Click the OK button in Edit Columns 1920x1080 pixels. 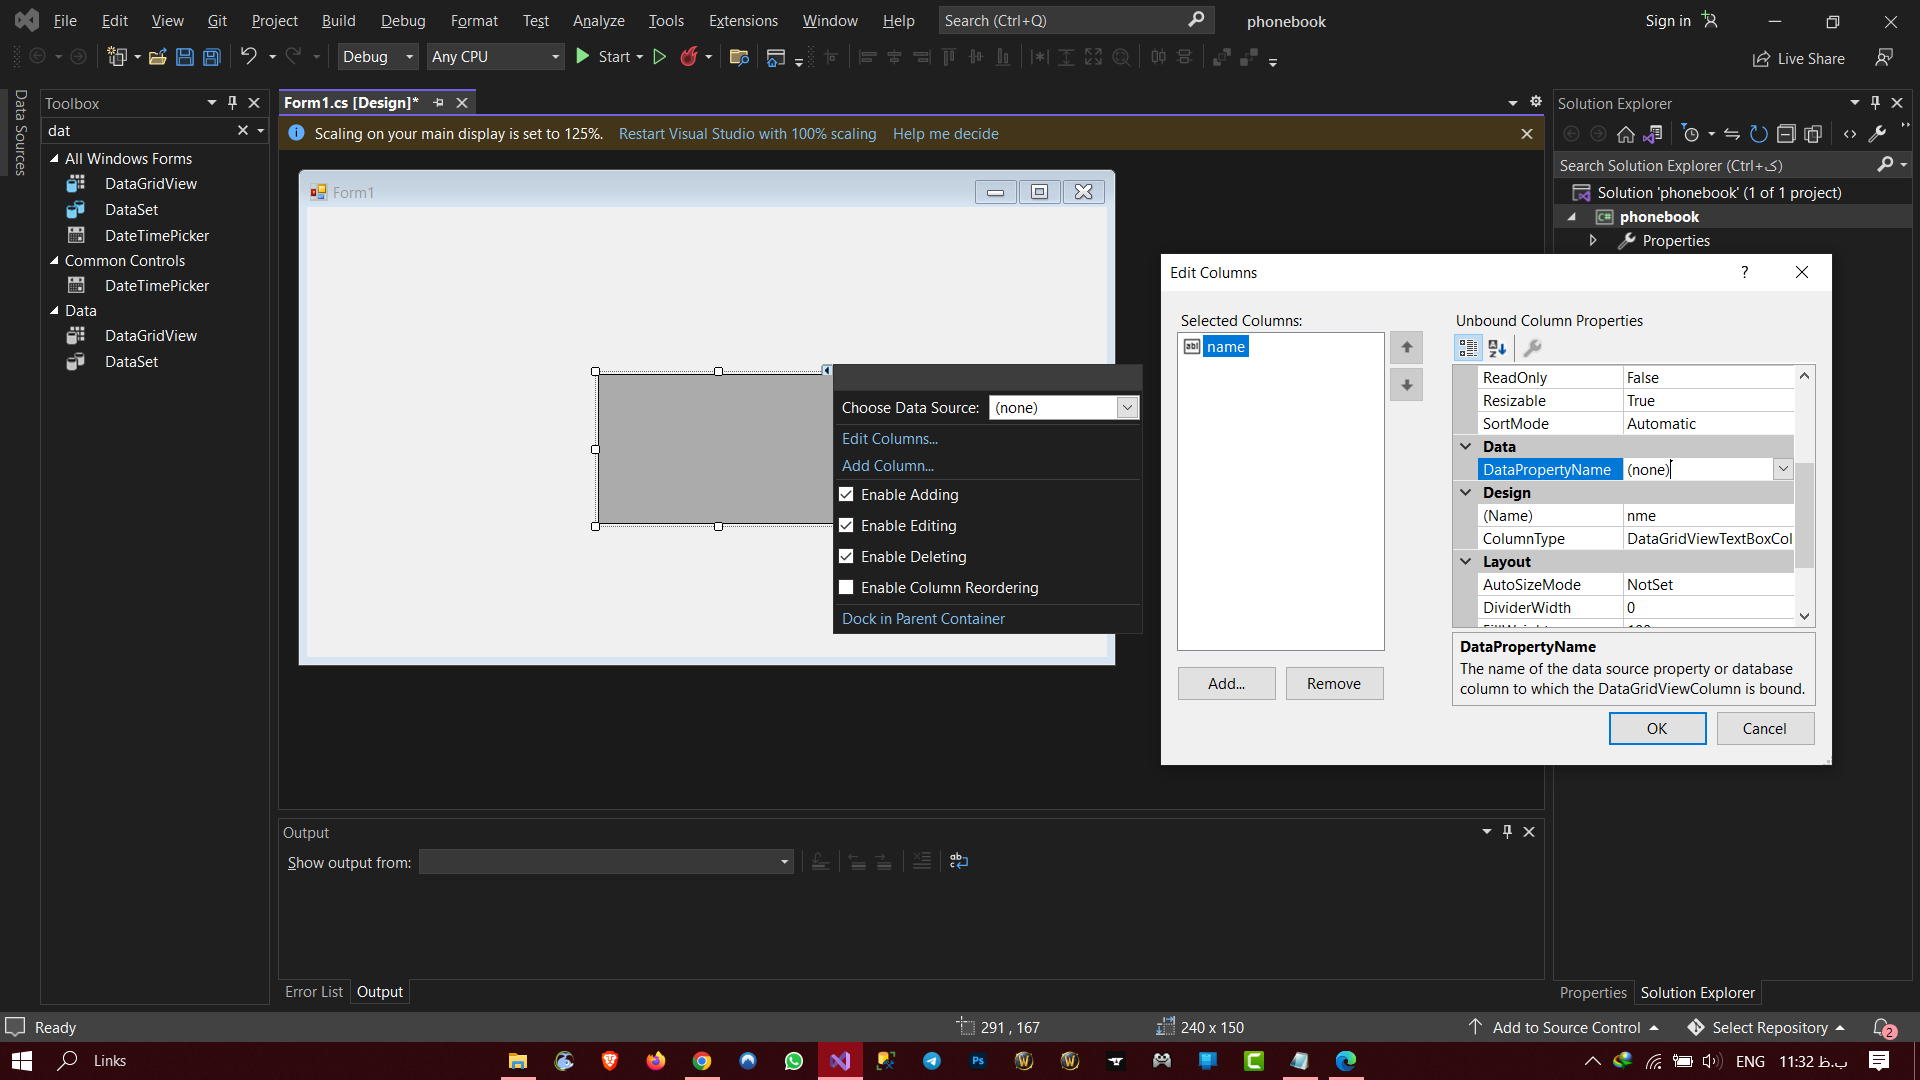(1656, 729)
